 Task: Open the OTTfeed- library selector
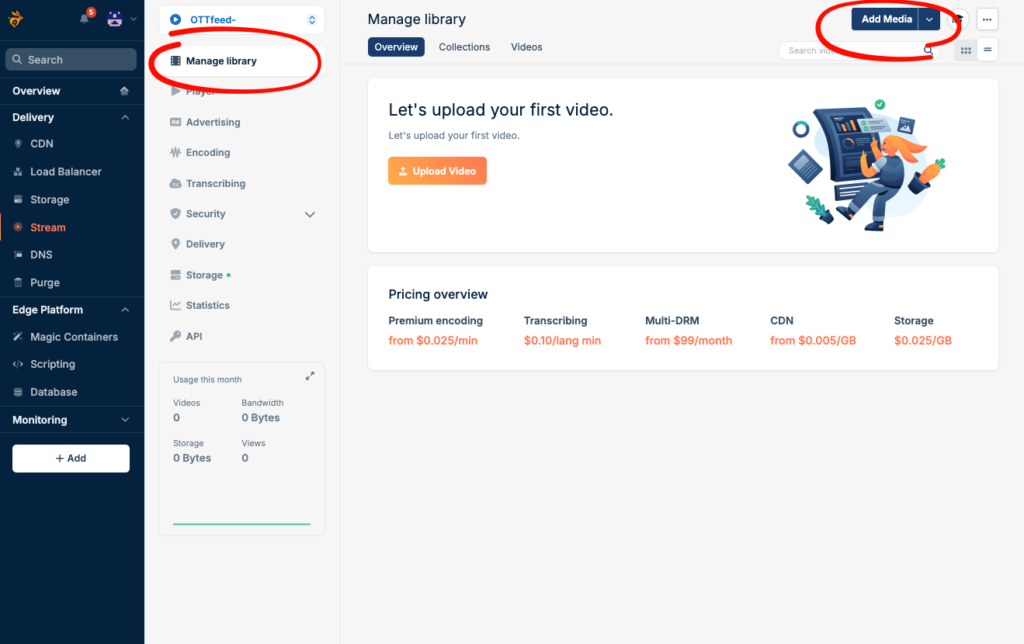242,20
